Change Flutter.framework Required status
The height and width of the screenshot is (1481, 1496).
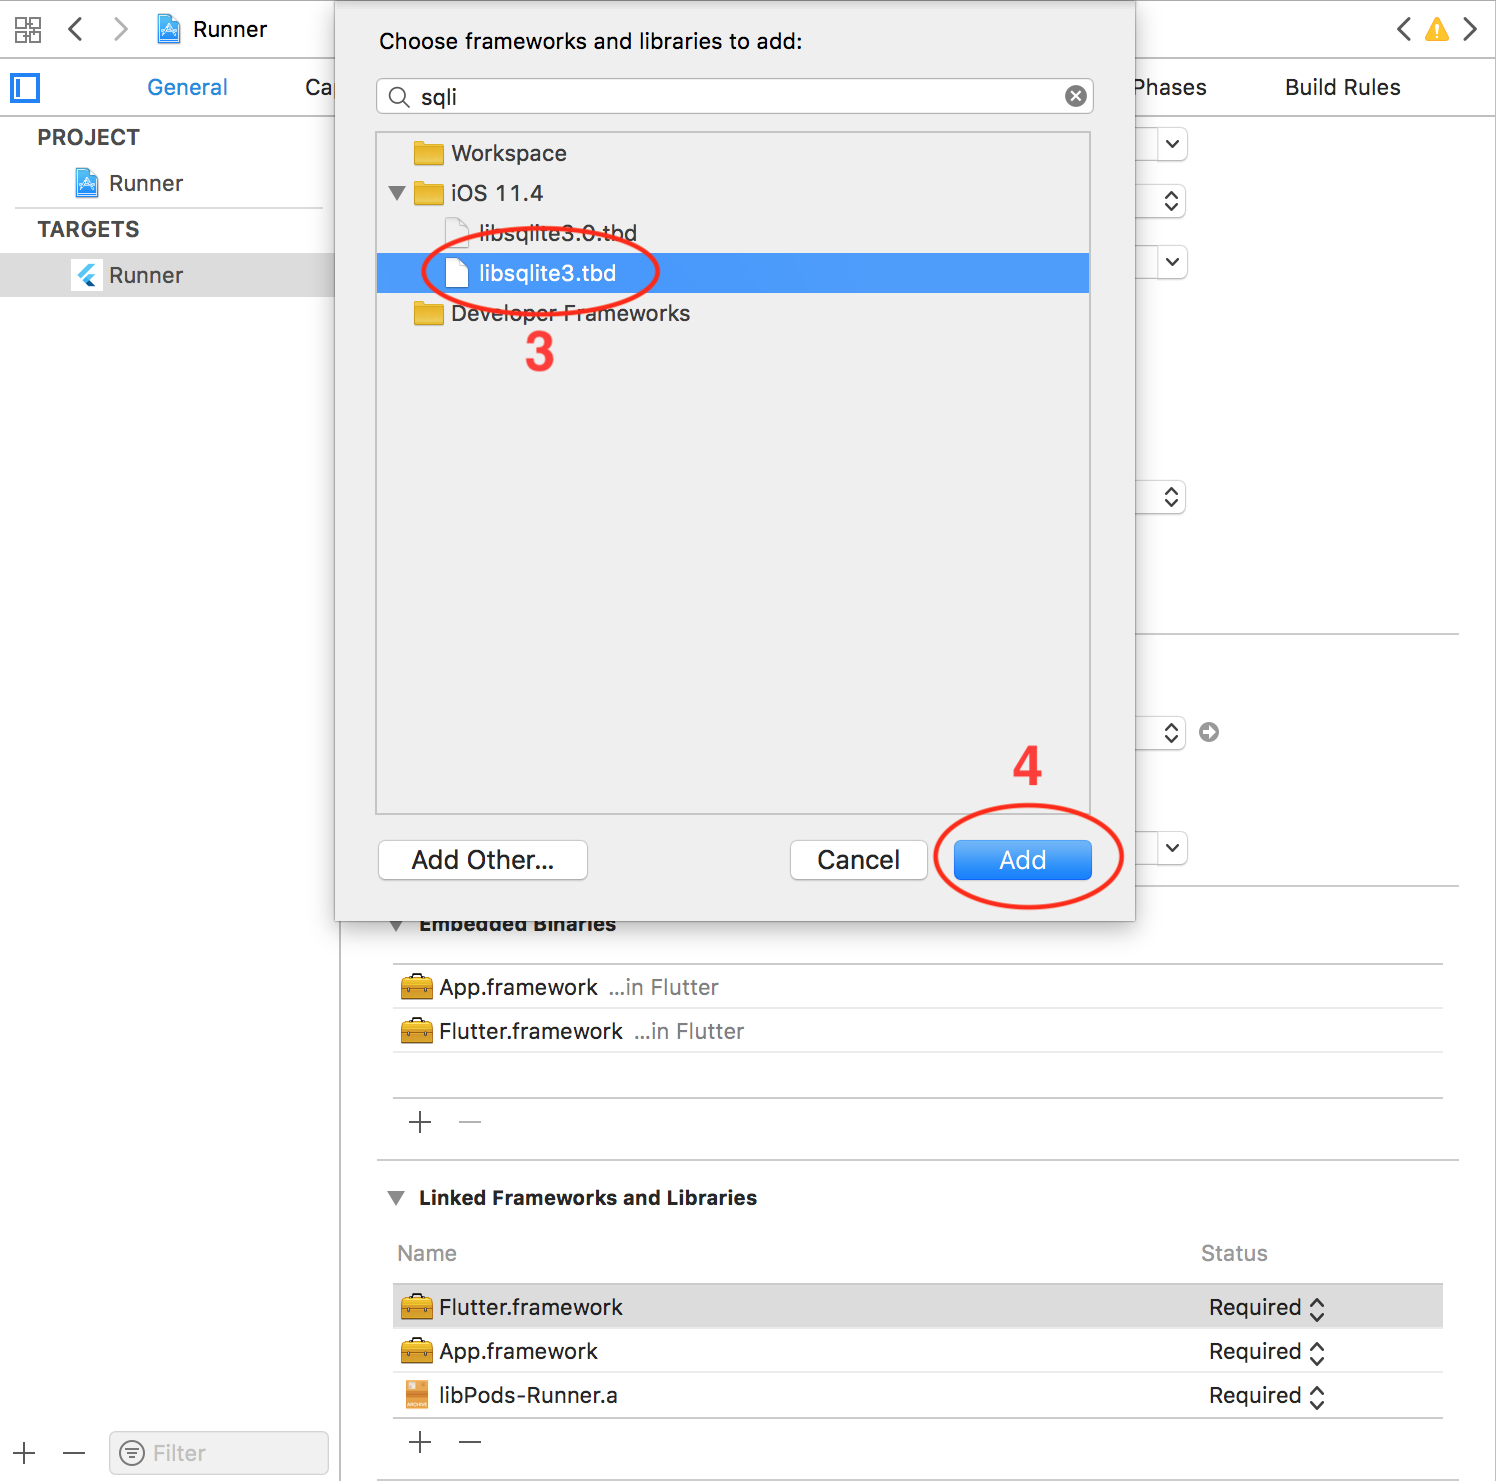point(1267,1308)
